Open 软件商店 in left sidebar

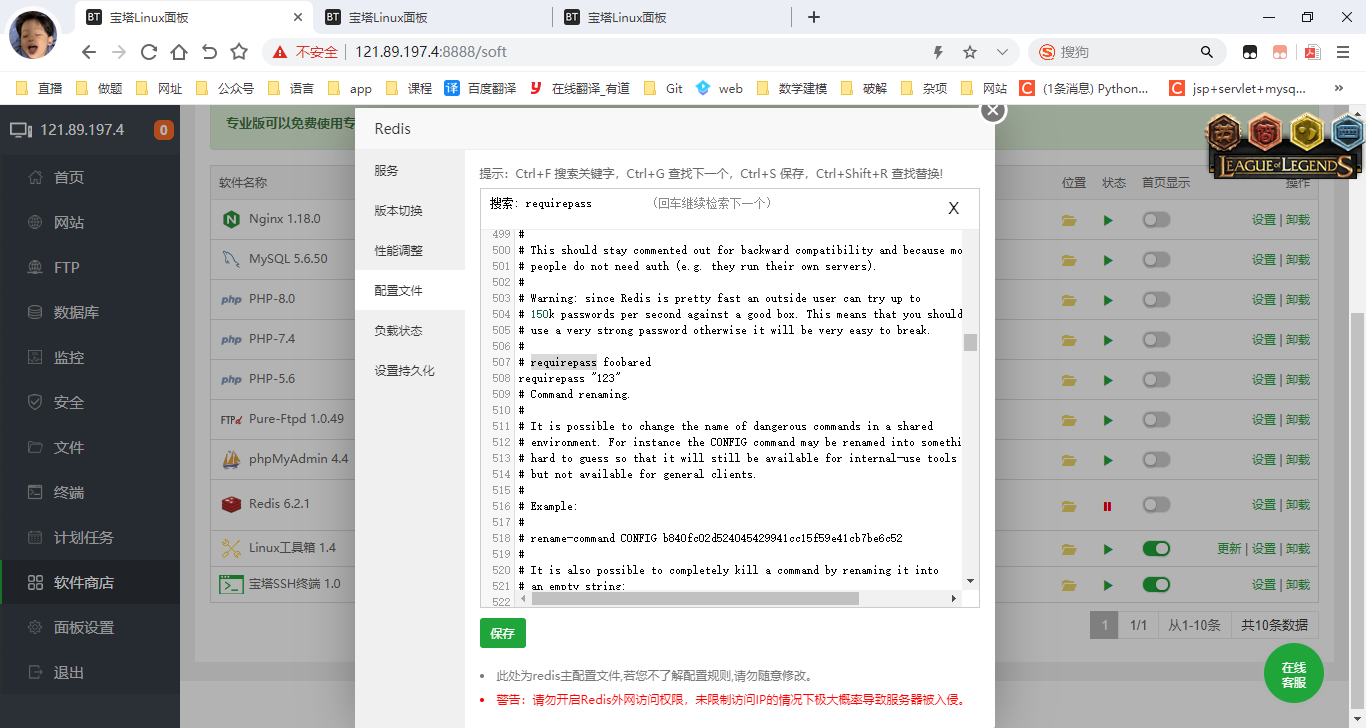tap(84, 582)
